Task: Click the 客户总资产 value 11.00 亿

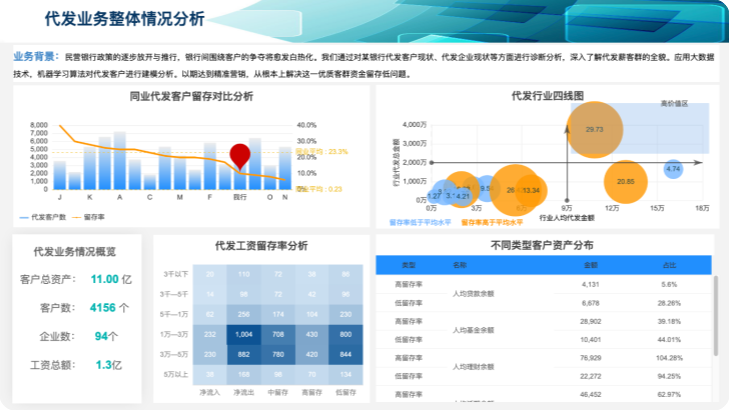Action: click(111, 279)
